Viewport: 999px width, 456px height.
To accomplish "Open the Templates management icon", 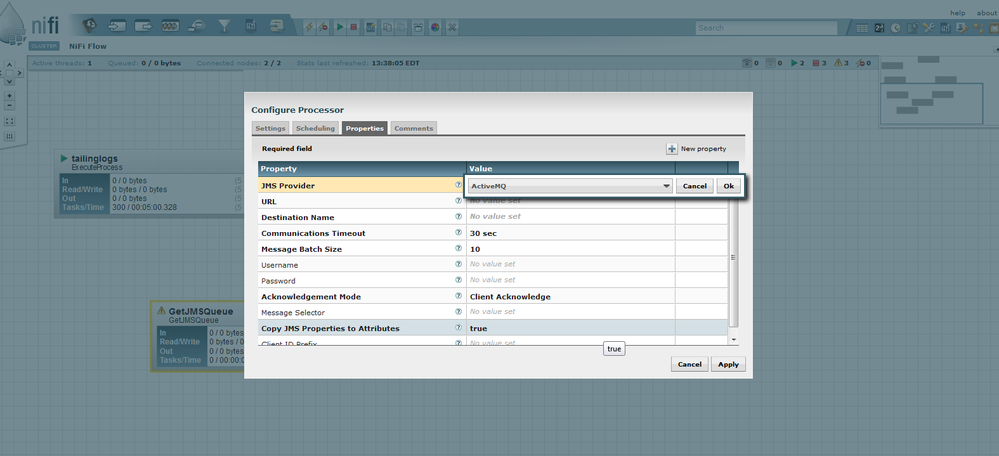I will coord(945,28).
